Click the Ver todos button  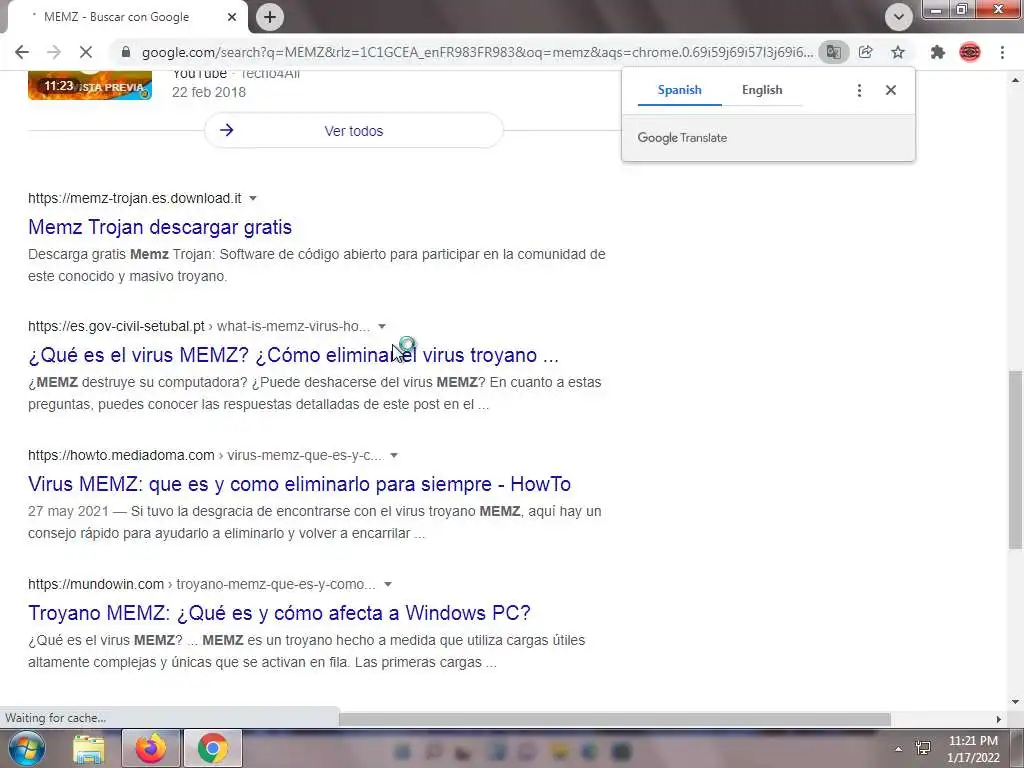[x=354, y=131]
